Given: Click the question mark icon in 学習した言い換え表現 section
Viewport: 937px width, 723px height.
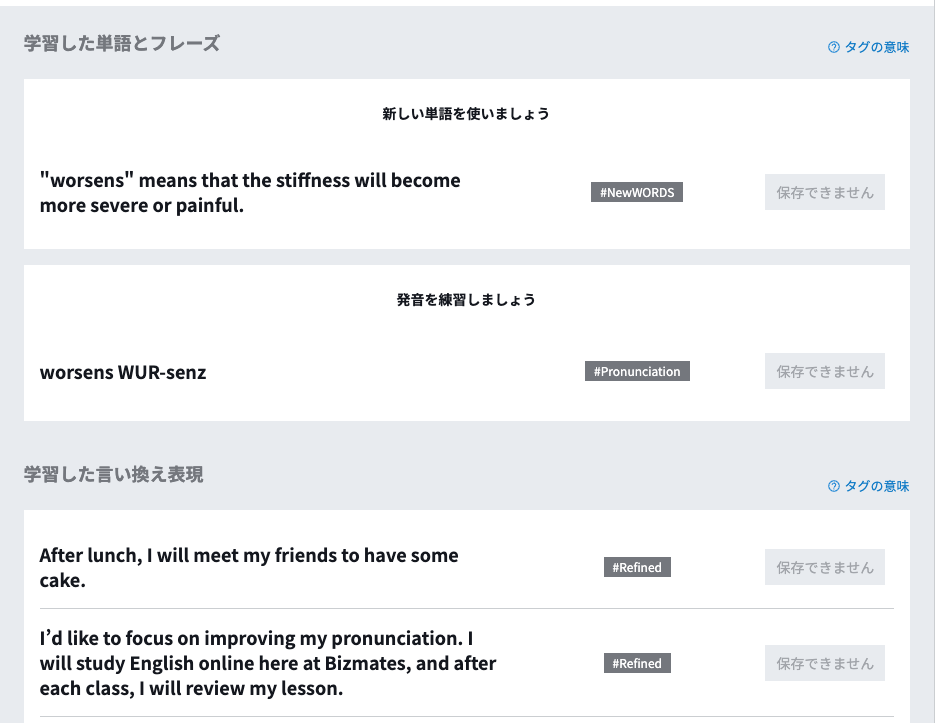Looking at the screenshot, I should 834,486.
